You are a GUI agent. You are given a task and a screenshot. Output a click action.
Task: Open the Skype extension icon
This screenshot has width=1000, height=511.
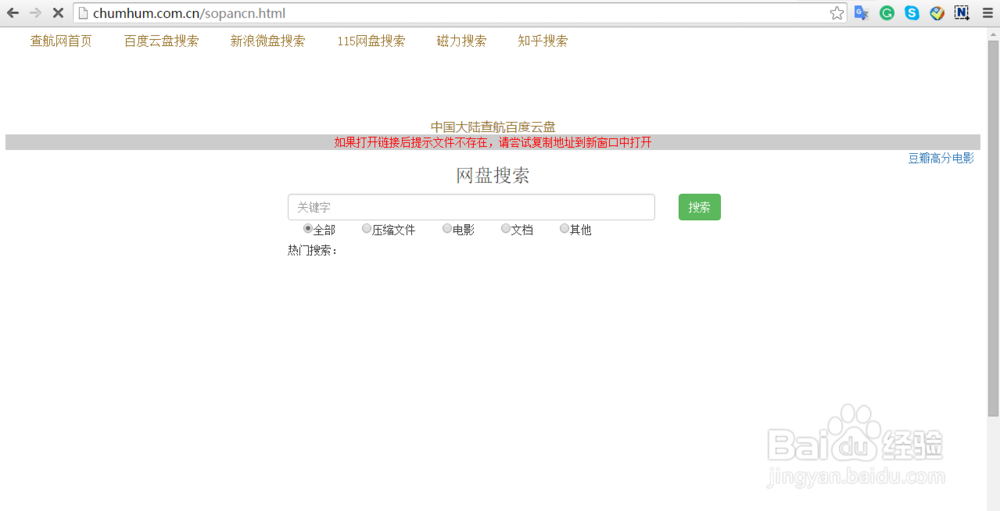click(x=912, y=13)
